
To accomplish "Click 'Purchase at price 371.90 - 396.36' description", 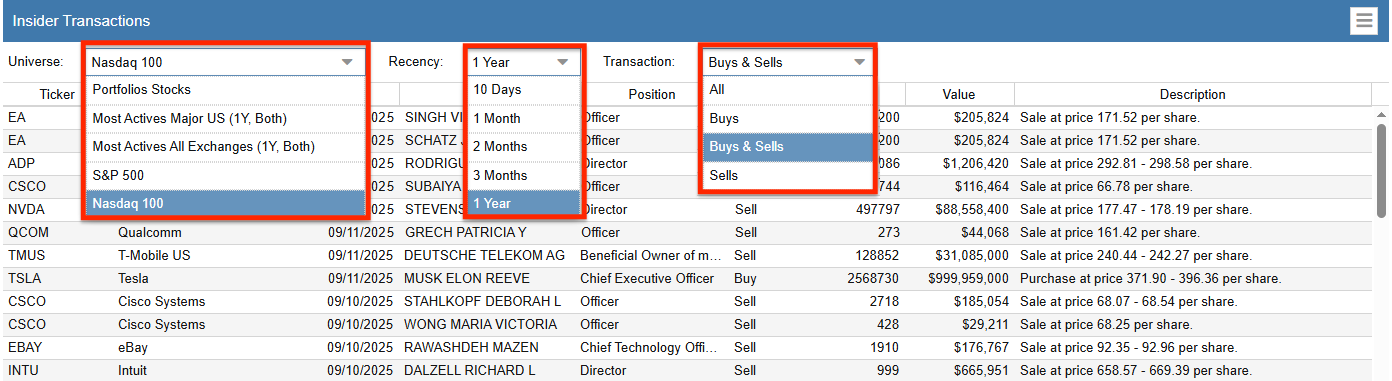I will (1151, 278).
